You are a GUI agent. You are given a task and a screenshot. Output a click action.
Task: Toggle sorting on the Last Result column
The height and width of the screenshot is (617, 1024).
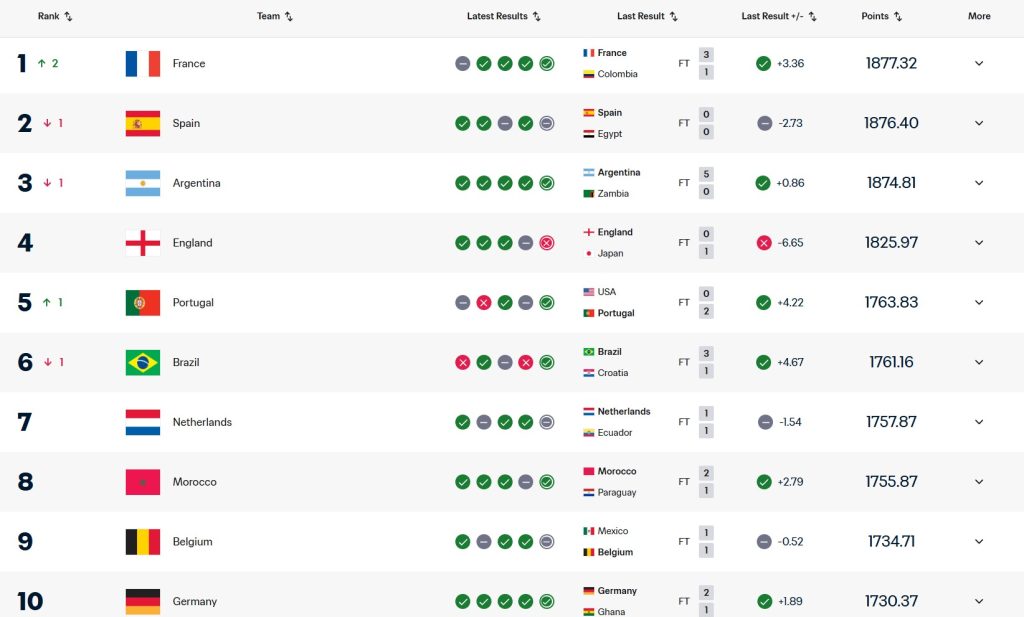coord(646,16)
